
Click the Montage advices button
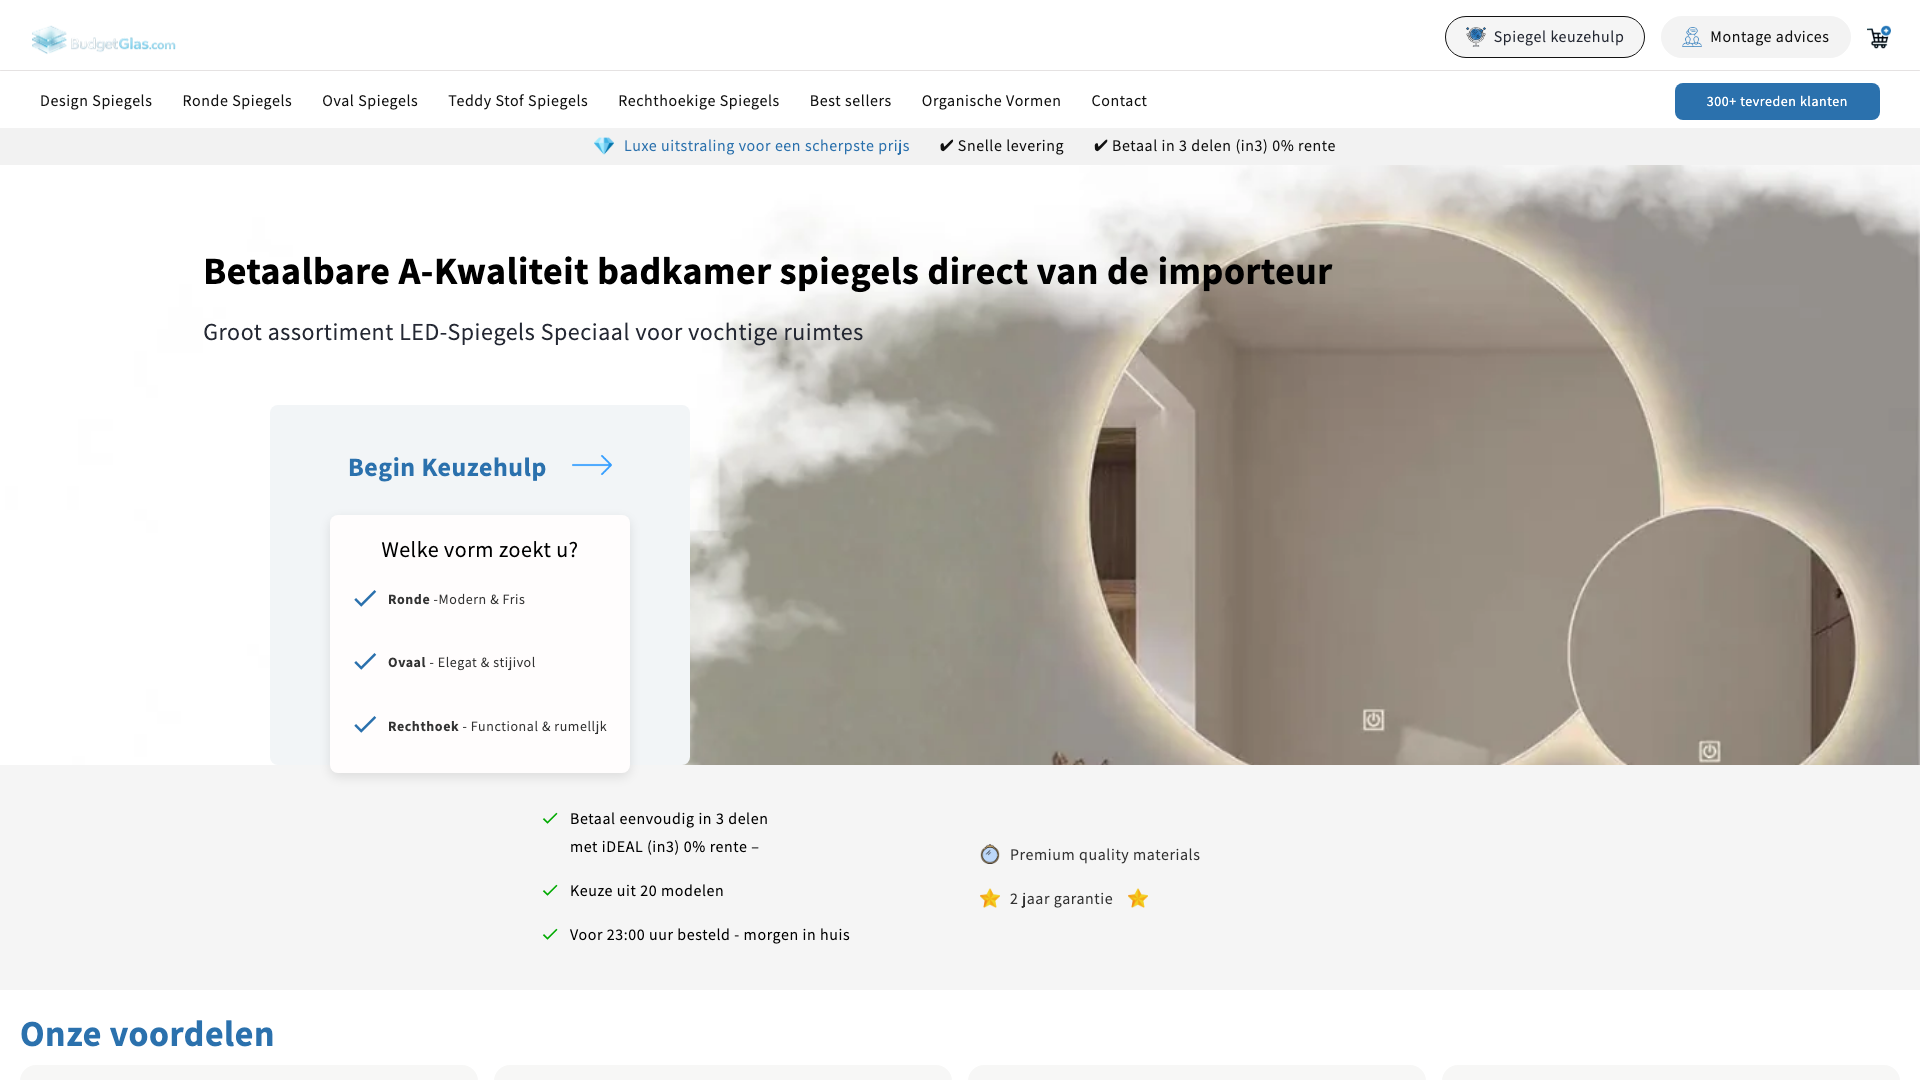(x=1755, y=37)
